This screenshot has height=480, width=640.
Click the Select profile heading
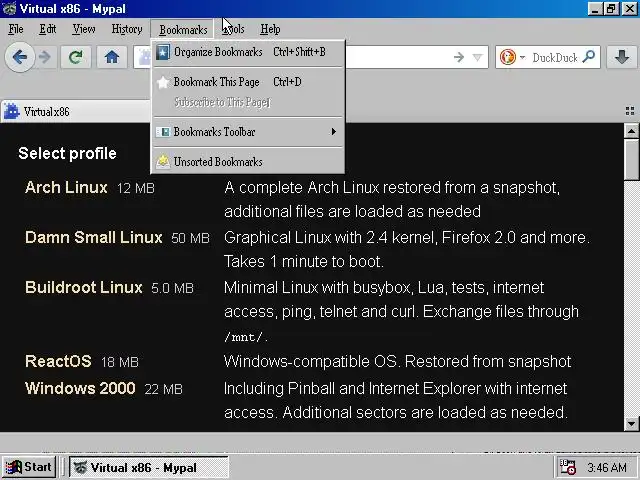pos(67,153)
